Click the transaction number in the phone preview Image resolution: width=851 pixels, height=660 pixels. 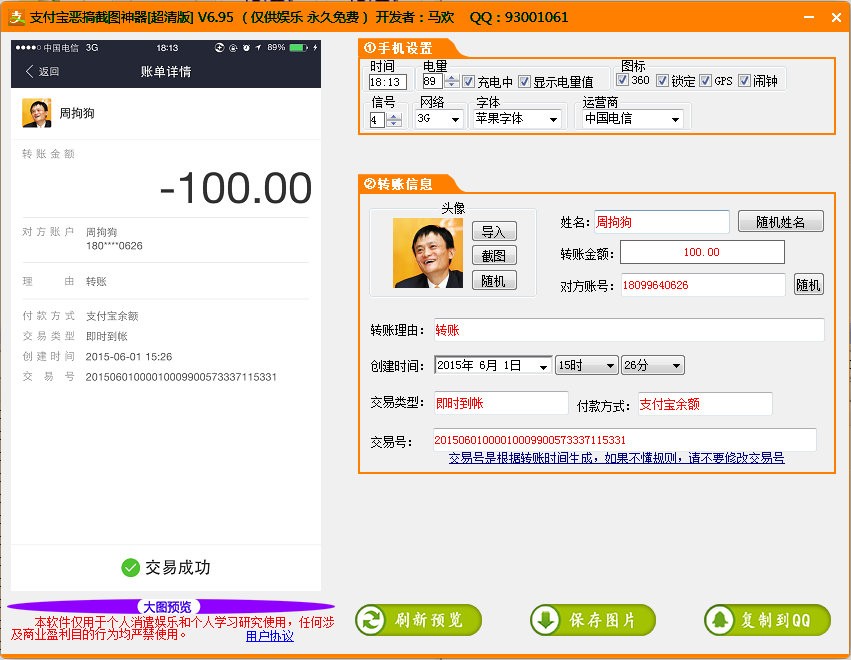click(x=181, y=377)
